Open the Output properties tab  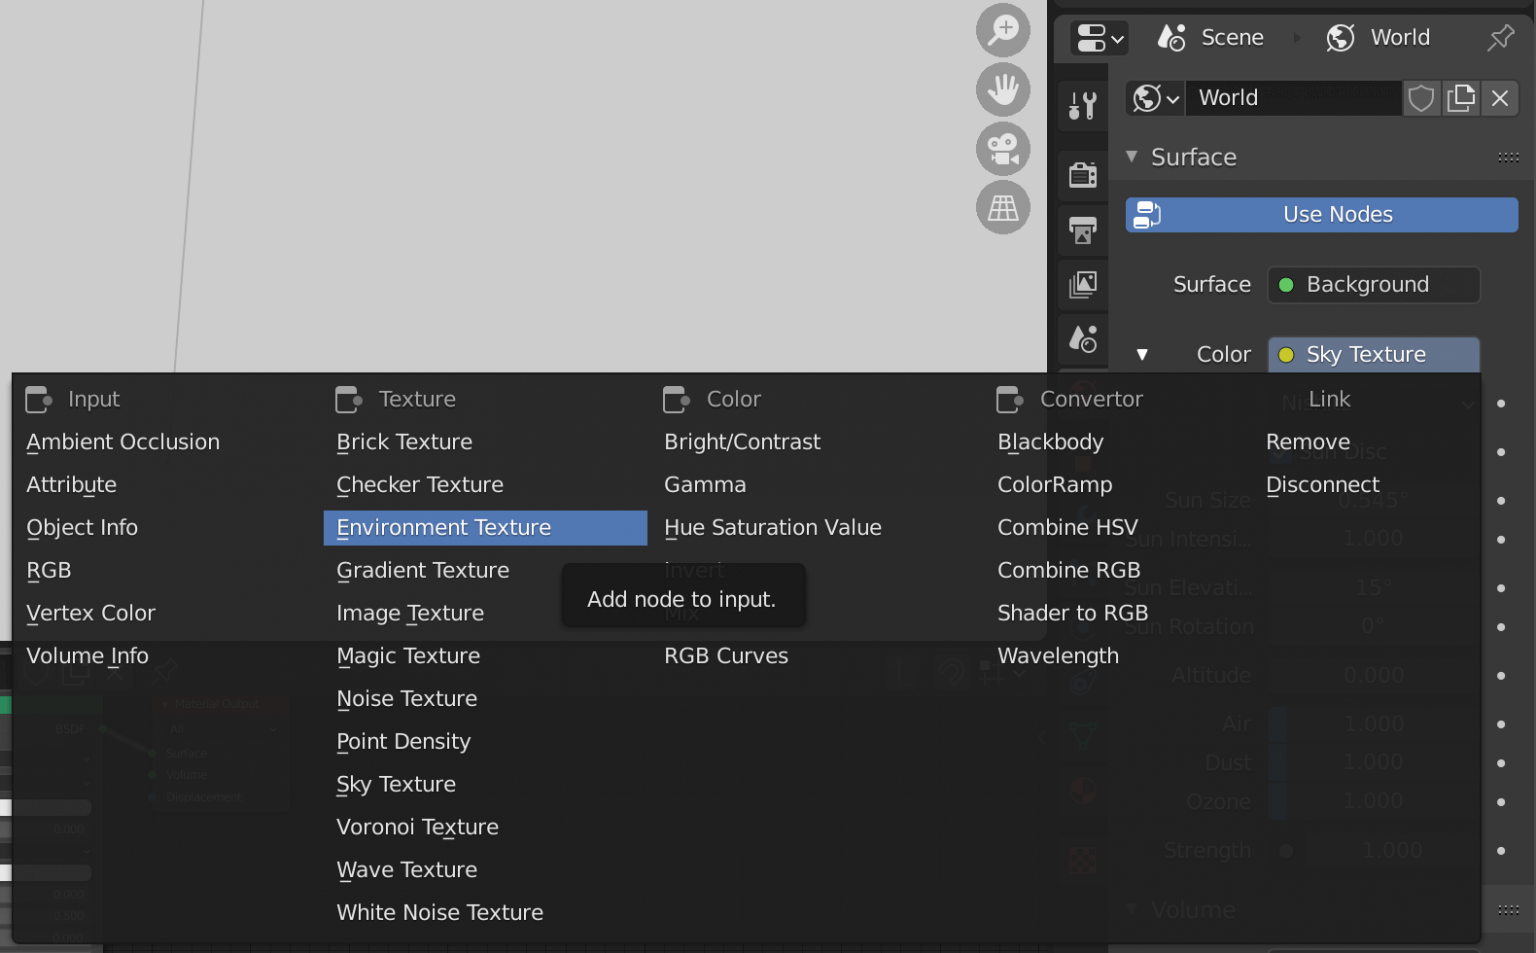tap(1082, 231)
